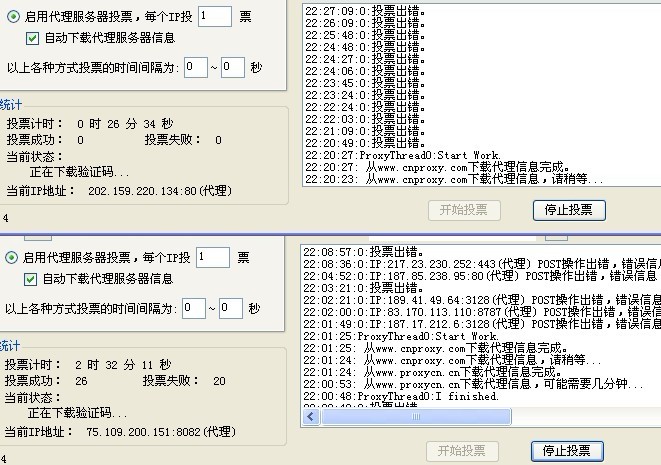Click minimum interval field in 26-minute timer window
Screen dimensions: 661x465
coord(196,67)
